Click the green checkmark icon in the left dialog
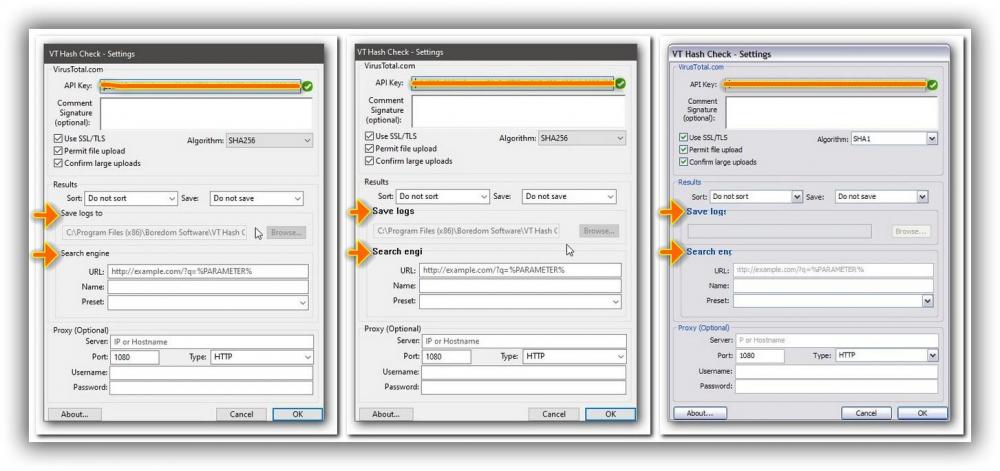Viewport: 1000px width, 471px height. click(307, 87)
